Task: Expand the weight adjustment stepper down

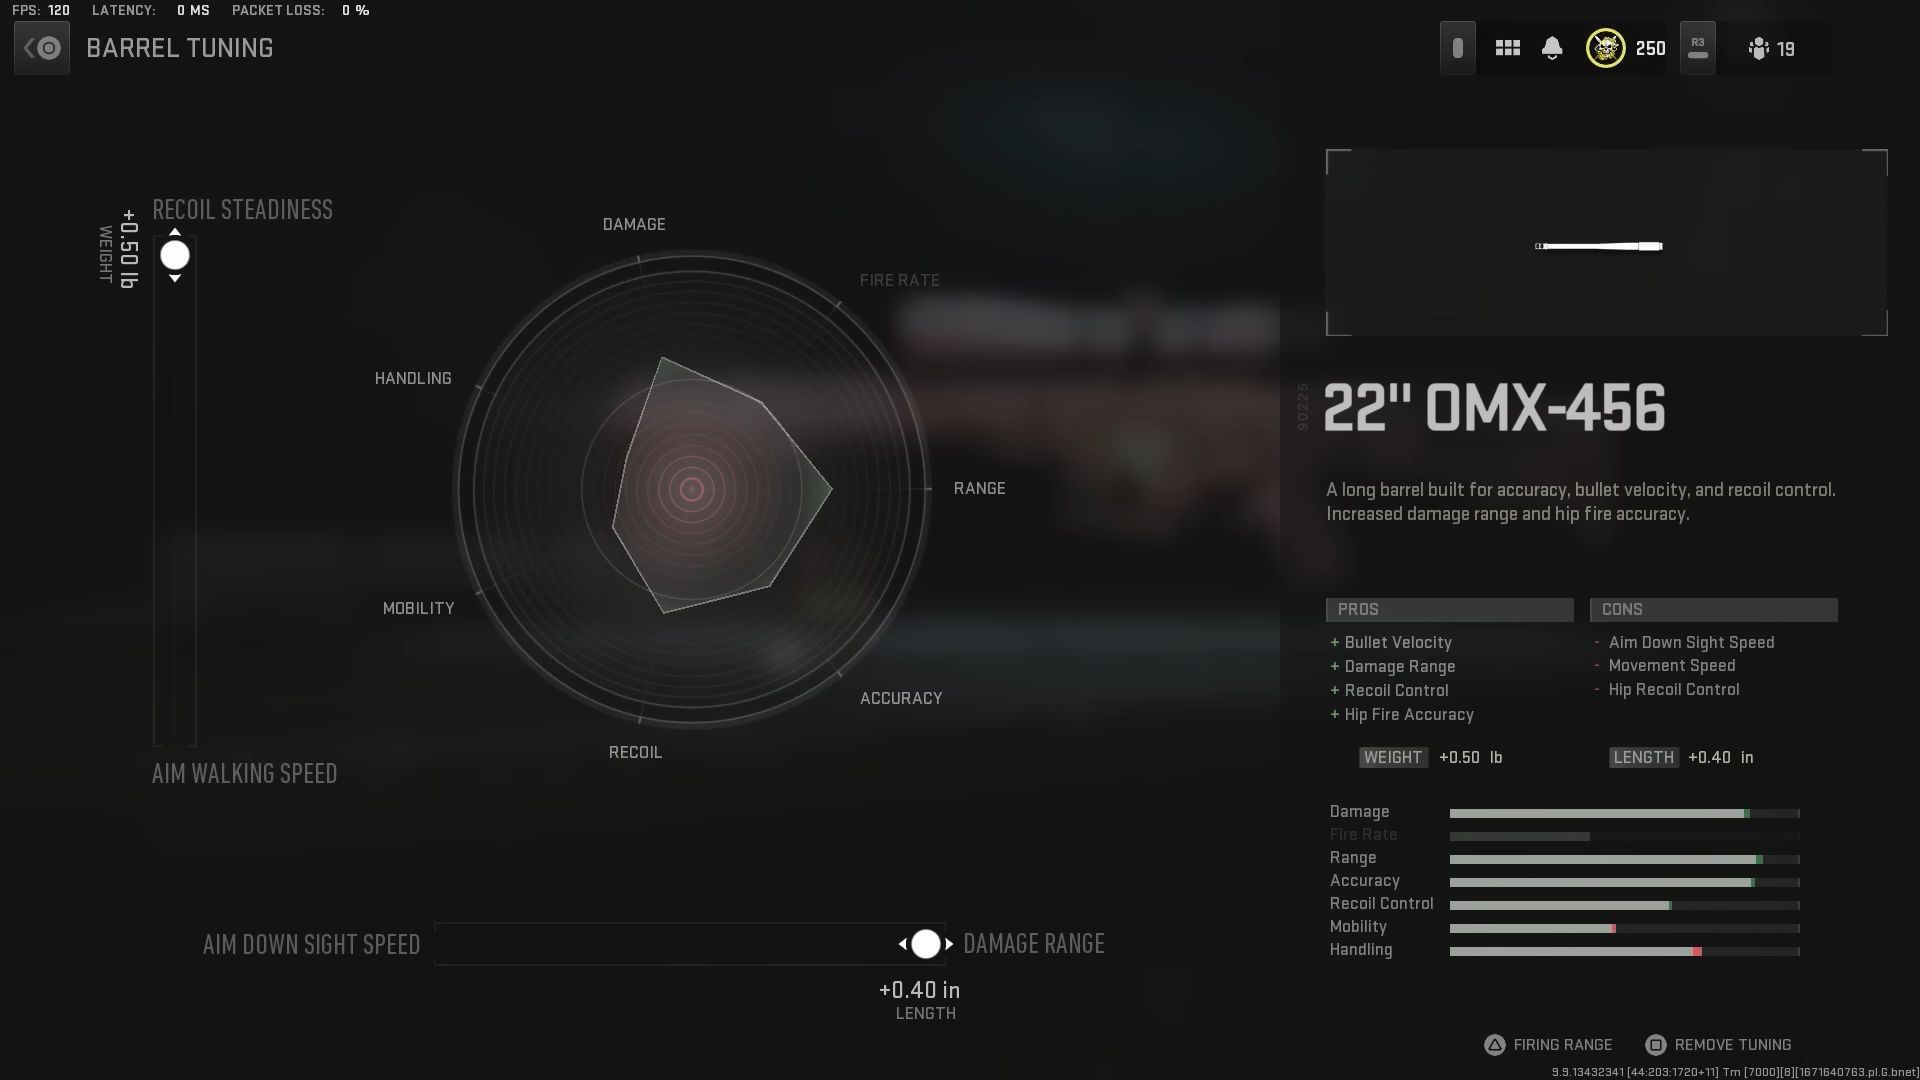Action: pos(174,277)
